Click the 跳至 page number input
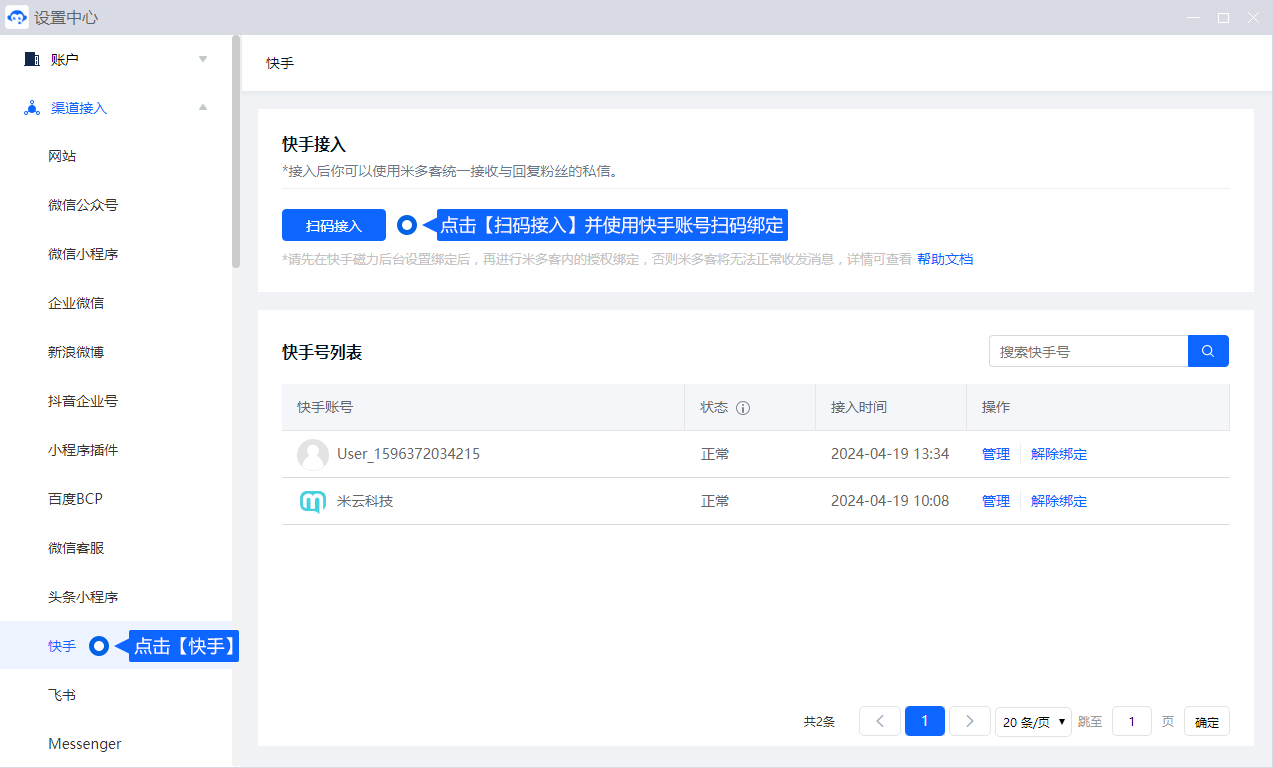The width and height of the screenshot is (1273, 768). click(1132, 722)
